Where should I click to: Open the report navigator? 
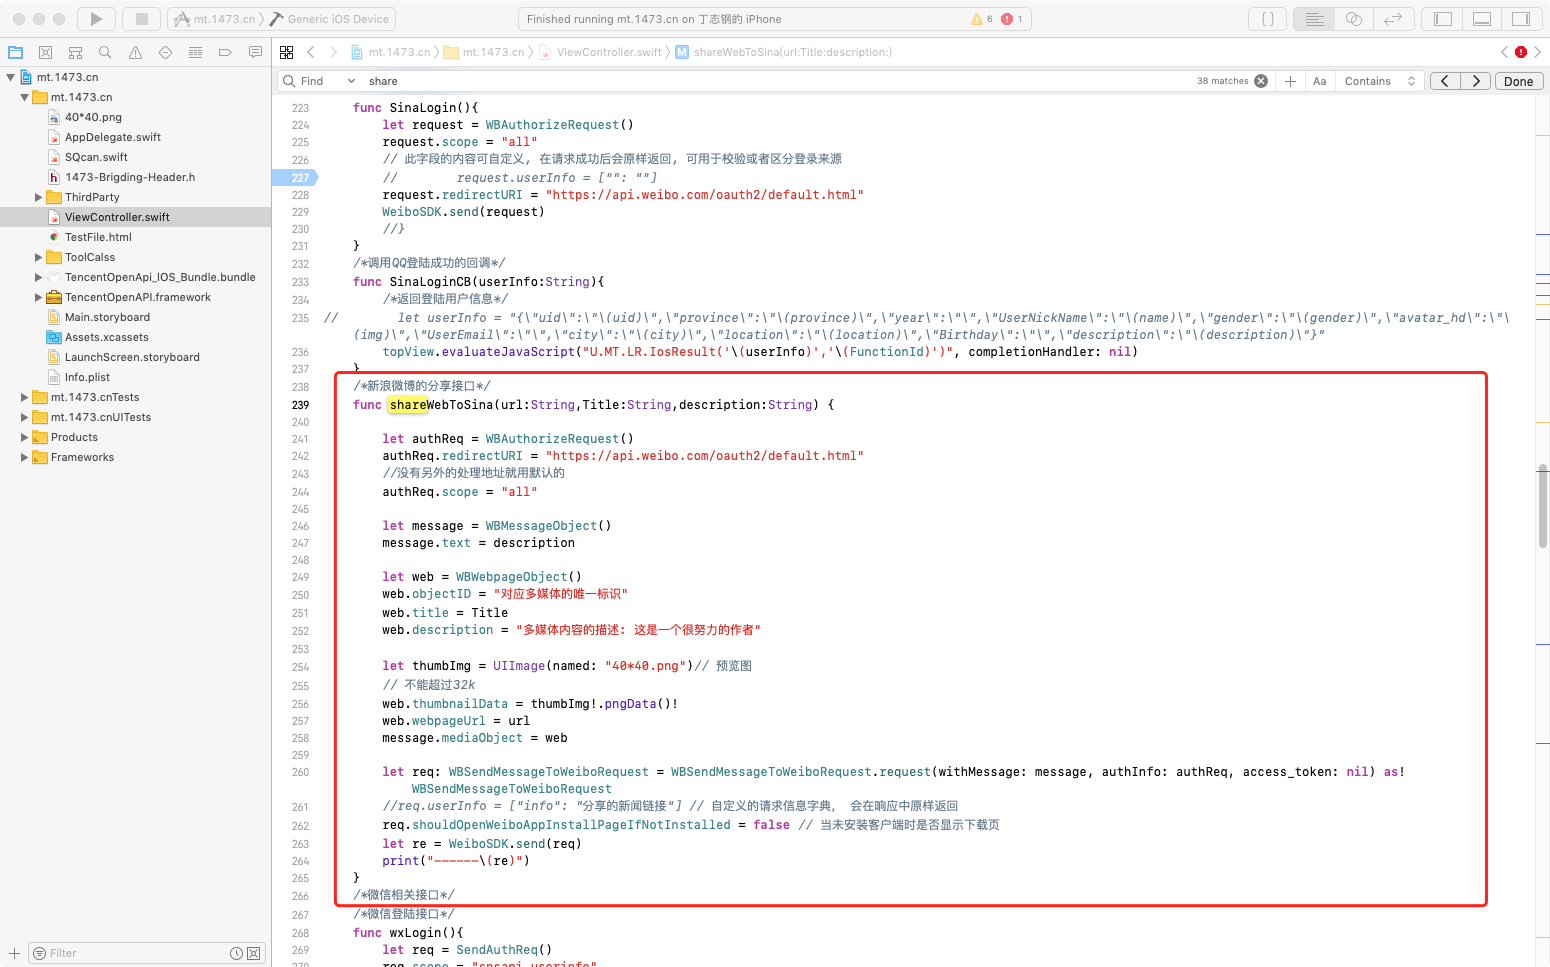(x=255, y=52)
